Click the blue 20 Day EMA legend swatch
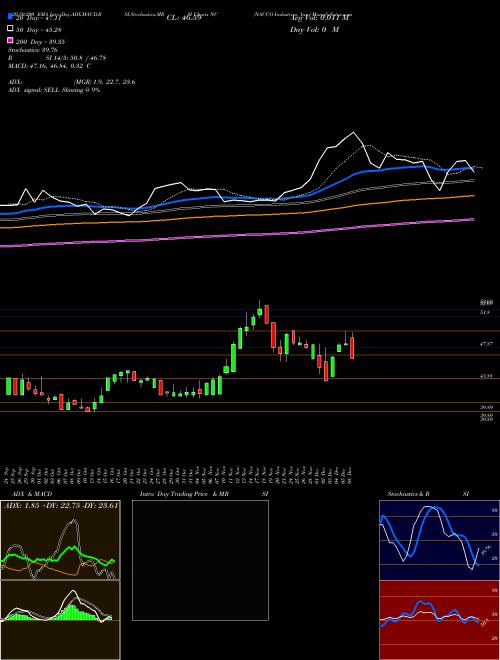The height and width of the screenshot is (660, 500). [10, 17]
